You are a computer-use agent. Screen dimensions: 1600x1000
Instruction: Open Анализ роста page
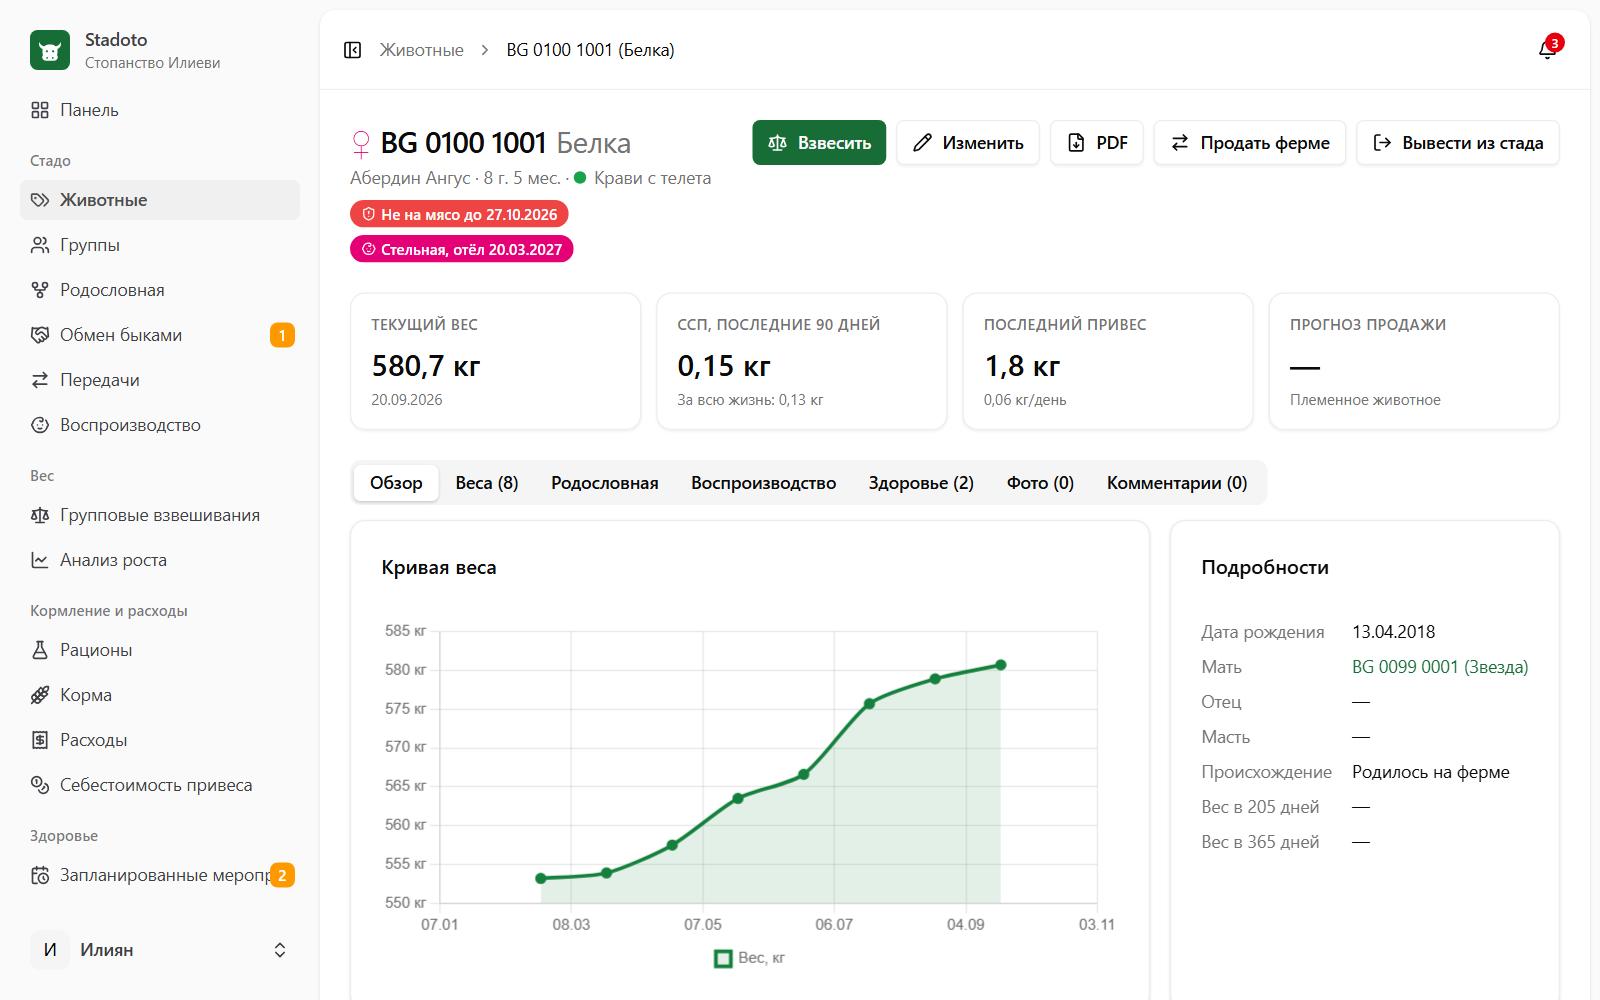pyautogui.click(x=160, y=560)
